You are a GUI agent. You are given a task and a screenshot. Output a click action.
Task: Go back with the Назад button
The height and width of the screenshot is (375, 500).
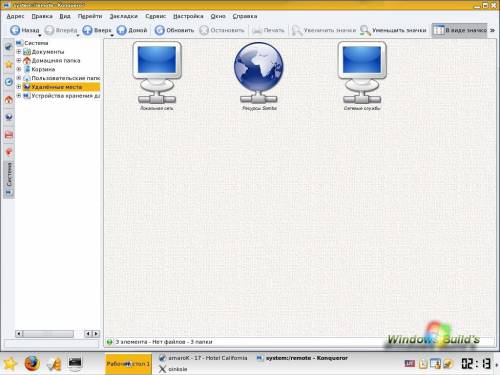tap(24, 30)
